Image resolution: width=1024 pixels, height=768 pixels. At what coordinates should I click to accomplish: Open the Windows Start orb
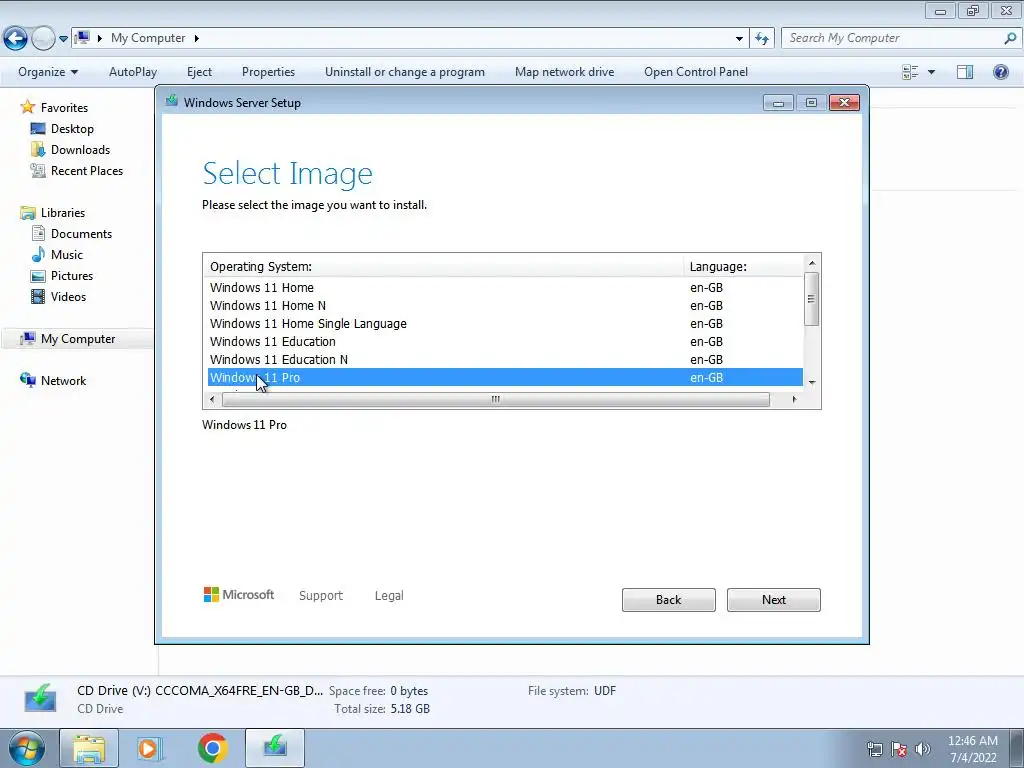point(27,748)
